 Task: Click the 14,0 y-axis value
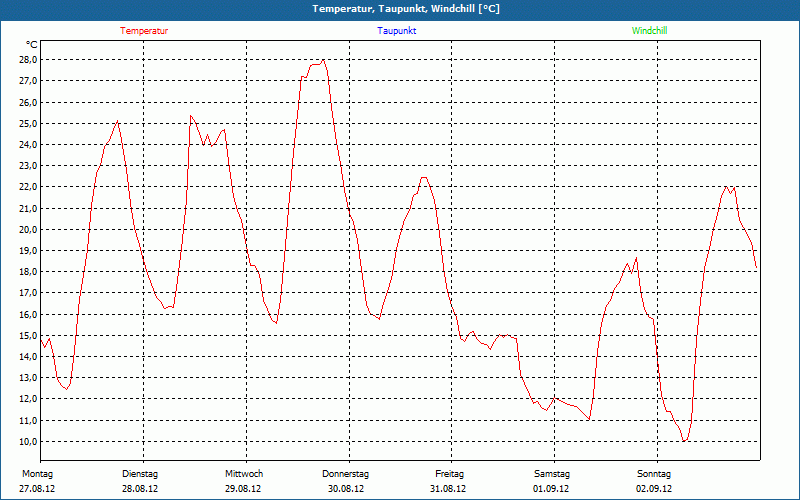[29, 357]
